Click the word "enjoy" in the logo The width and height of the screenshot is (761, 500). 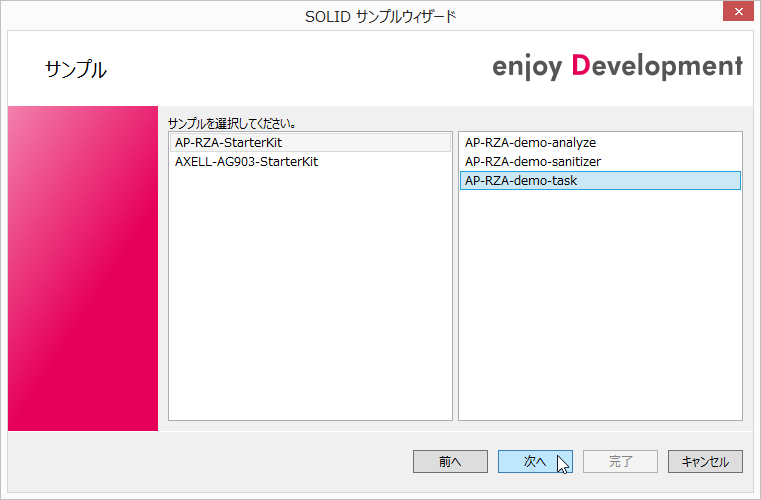527,68
